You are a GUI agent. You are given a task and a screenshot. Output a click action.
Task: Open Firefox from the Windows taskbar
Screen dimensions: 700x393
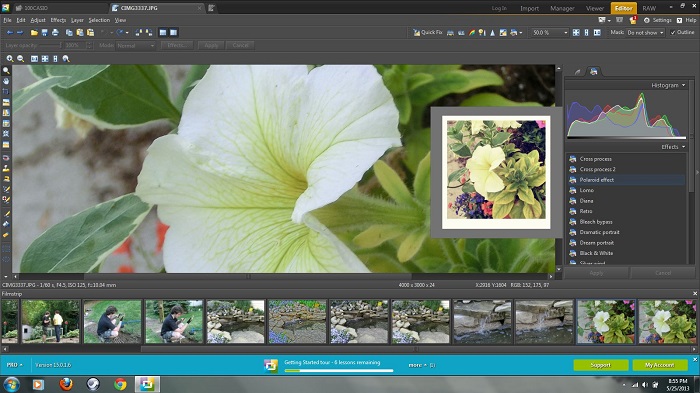[x=66, y=384]
